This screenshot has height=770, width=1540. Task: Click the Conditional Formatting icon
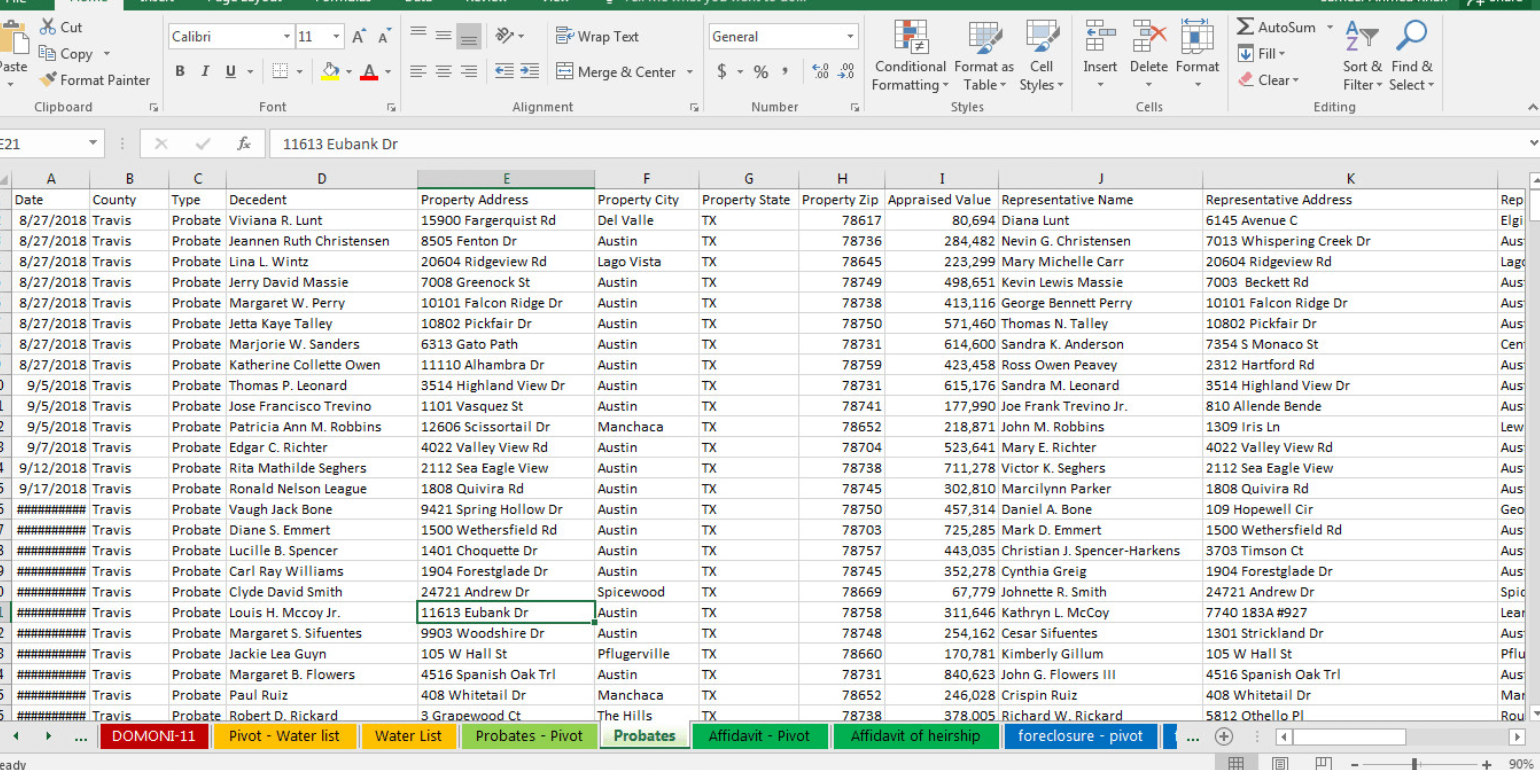coord(910,40)
